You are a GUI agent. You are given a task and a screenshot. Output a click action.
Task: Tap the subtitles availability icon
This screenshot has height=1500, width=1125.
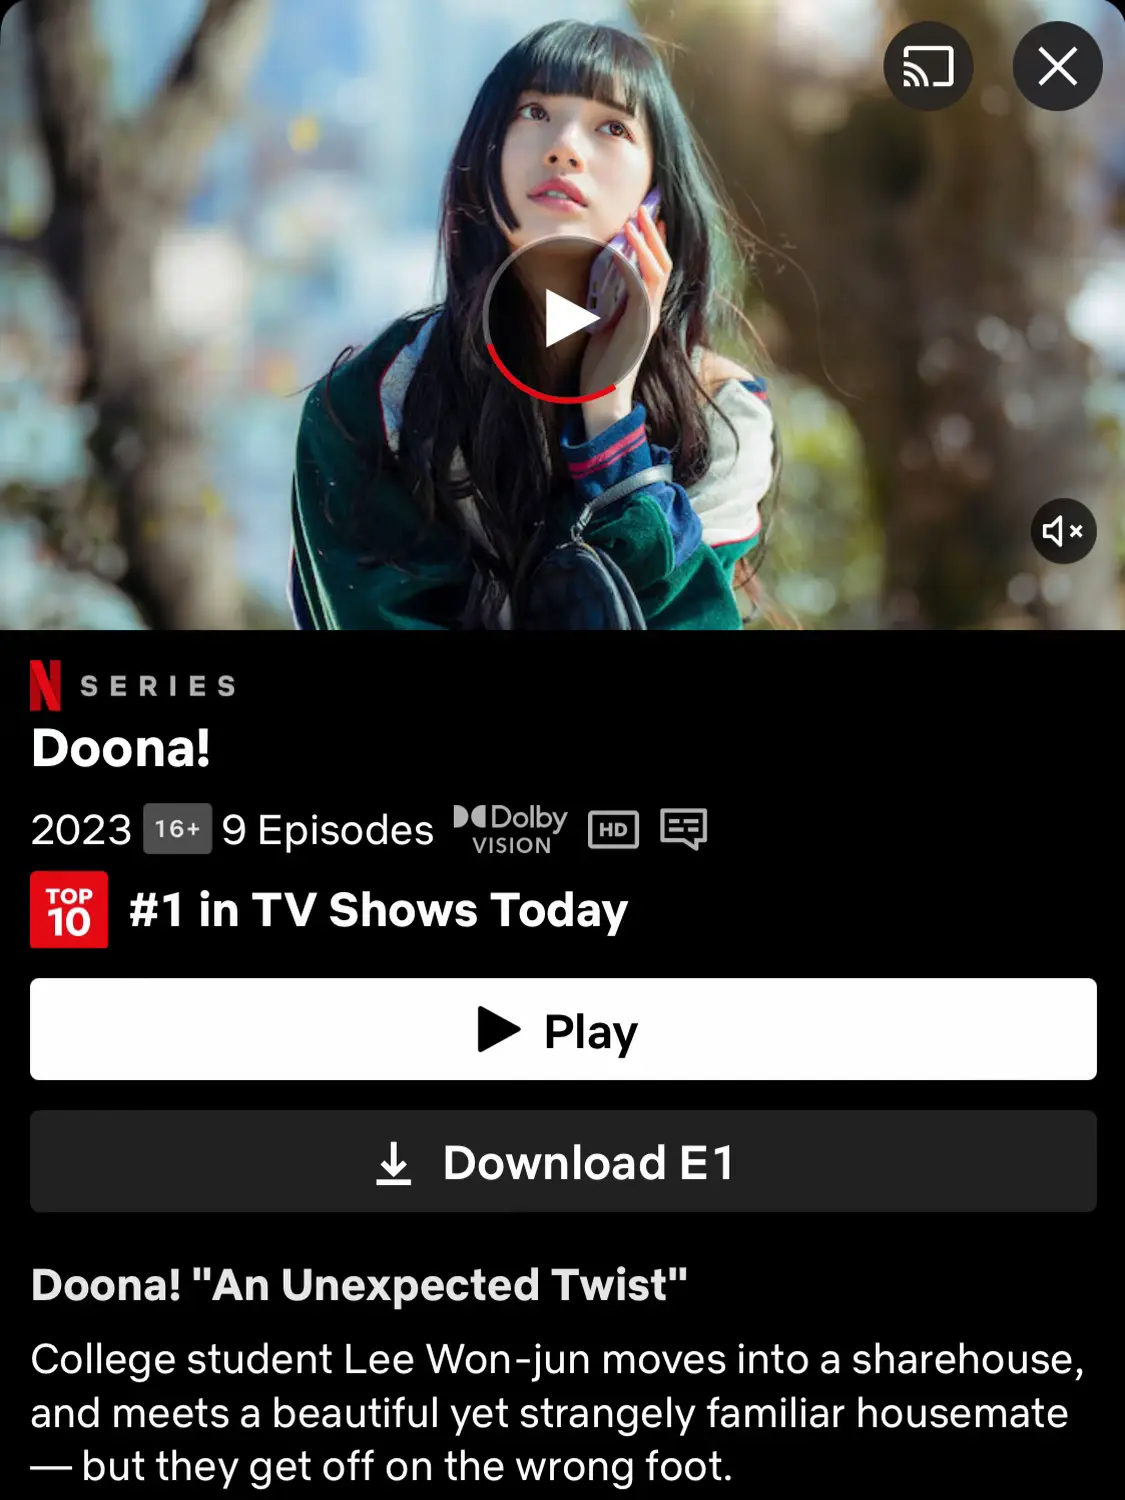(684, 829)
